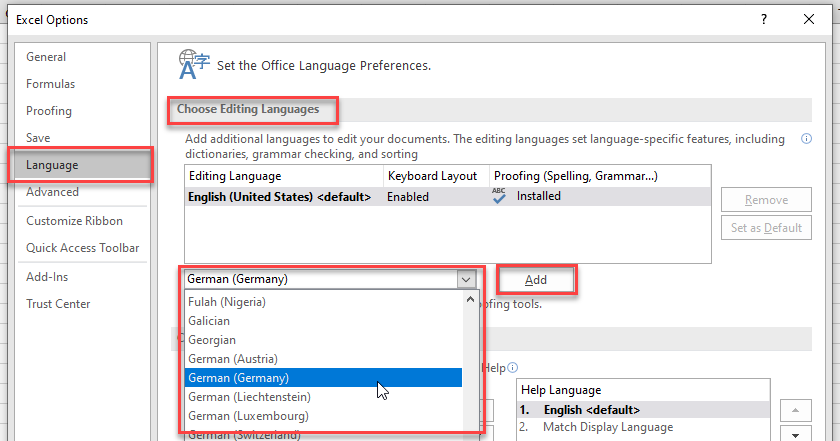The height and width of the screenshot is (441, 840).
Task: Choose German (Liechtenstein) from the list
Action: (323, 397)
